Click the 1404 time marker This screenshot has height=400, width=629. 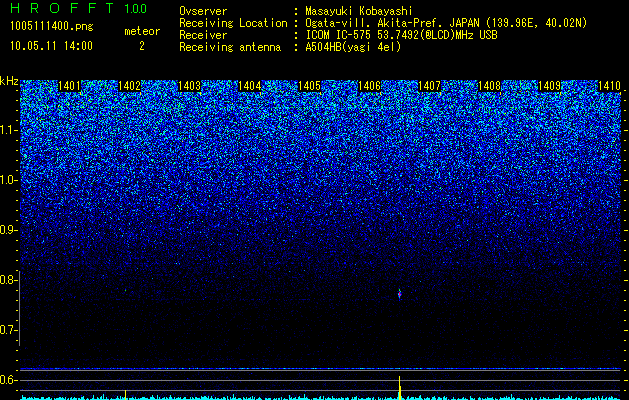coord(250,86)
